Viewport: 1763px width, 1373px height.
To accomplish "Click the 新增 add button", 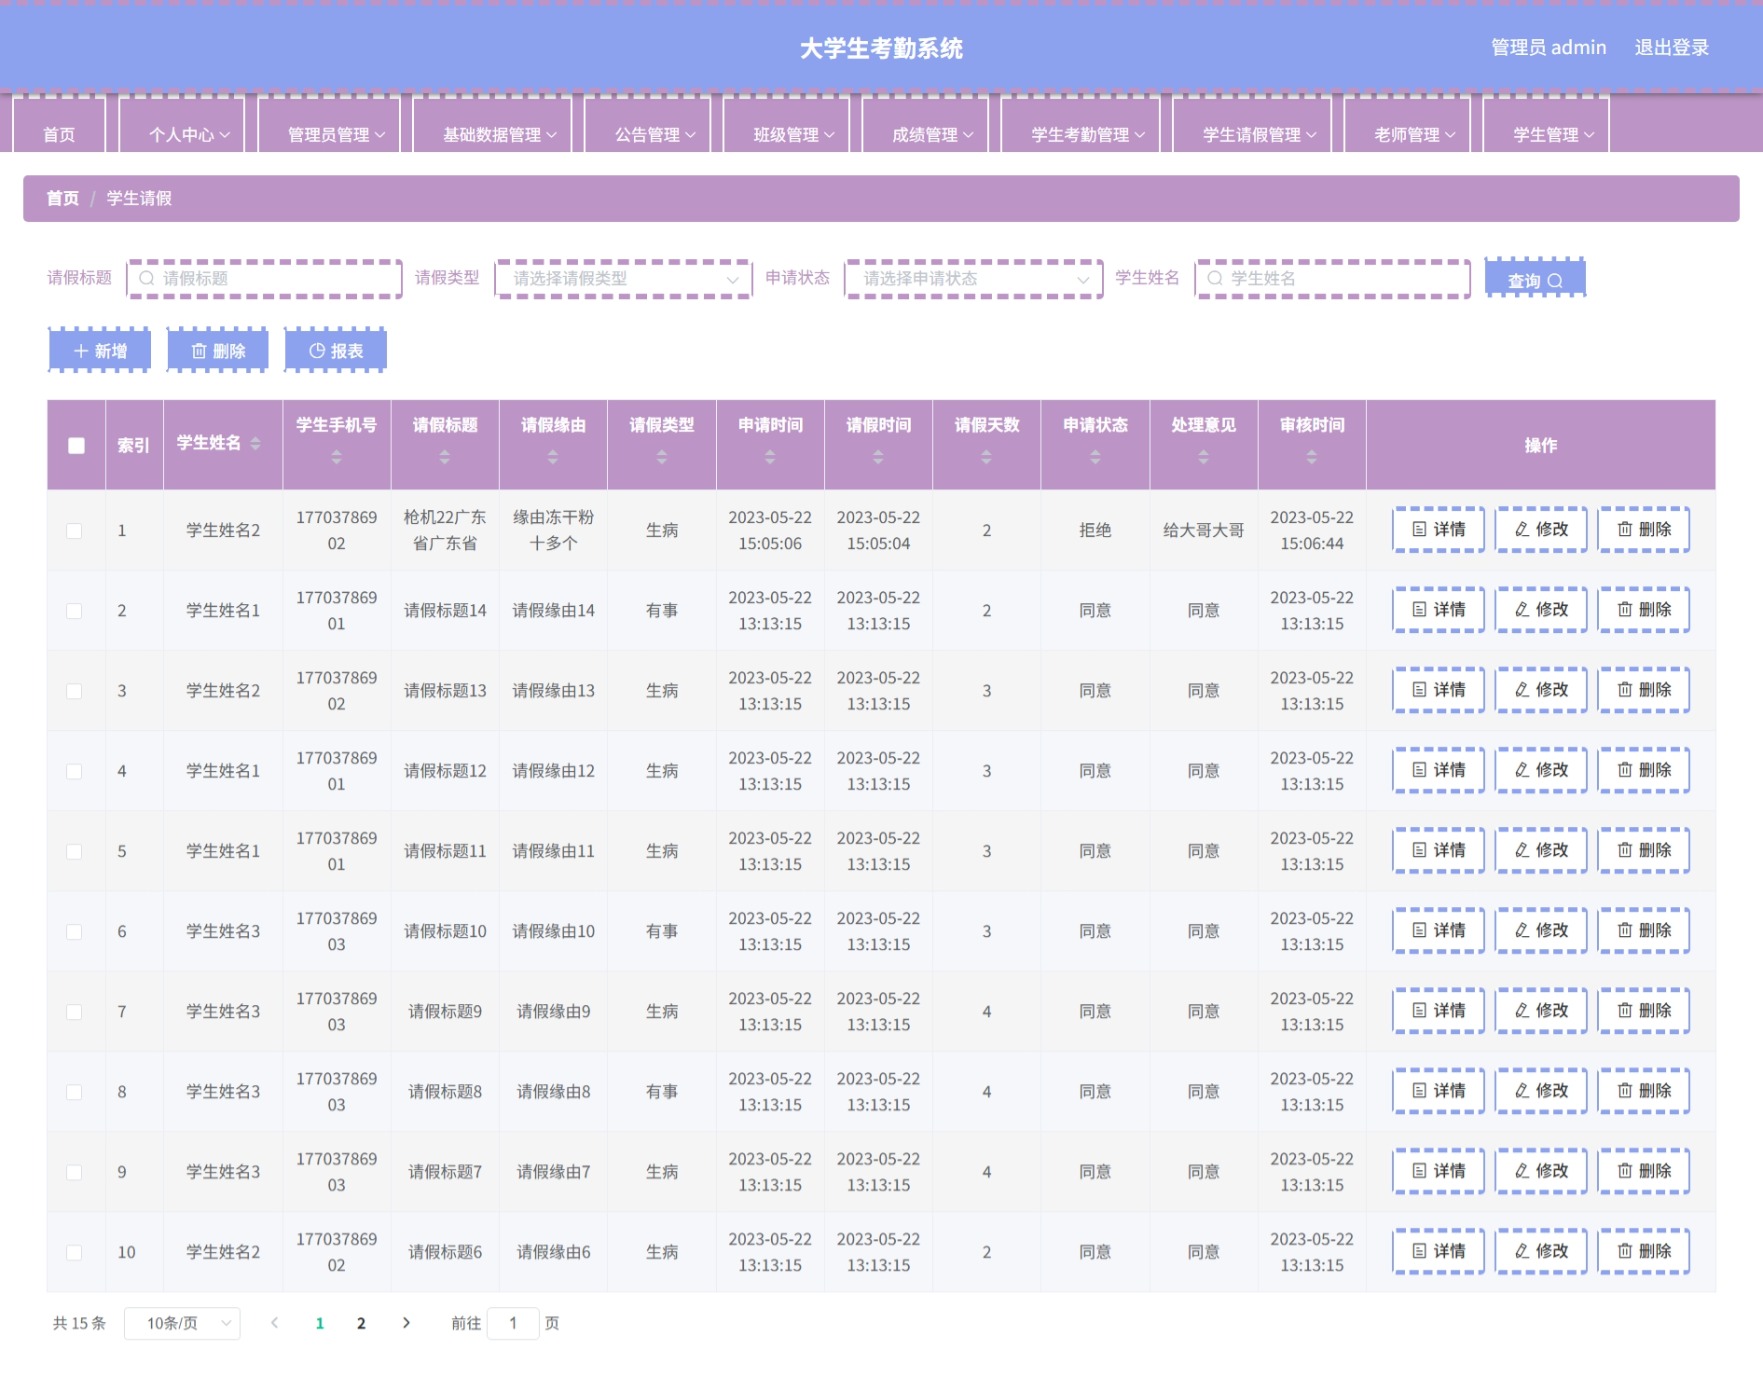I will click(x=99, y=351).
